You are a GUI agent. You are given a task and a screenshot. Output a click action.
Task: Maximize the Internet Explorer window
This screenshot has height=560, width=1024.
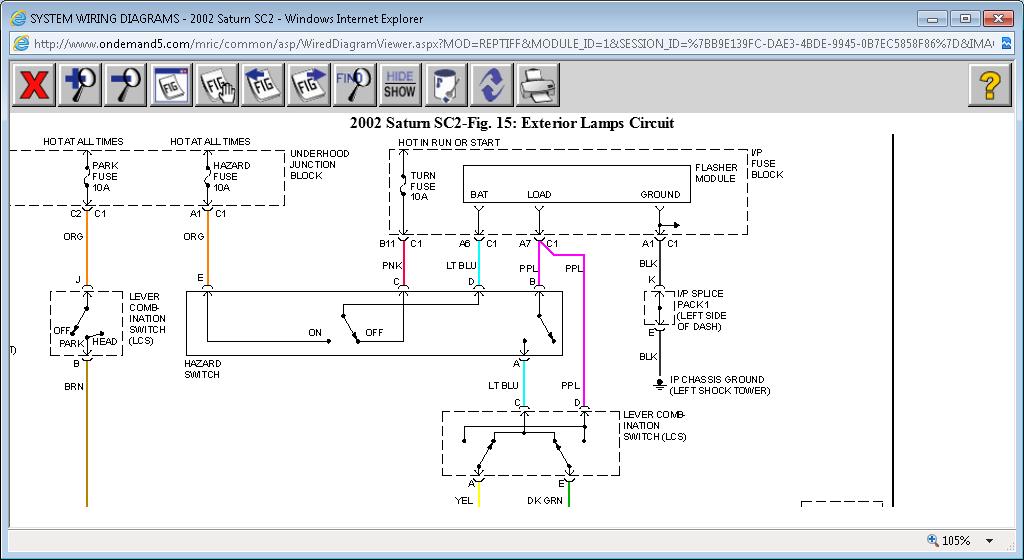(965, 19)
